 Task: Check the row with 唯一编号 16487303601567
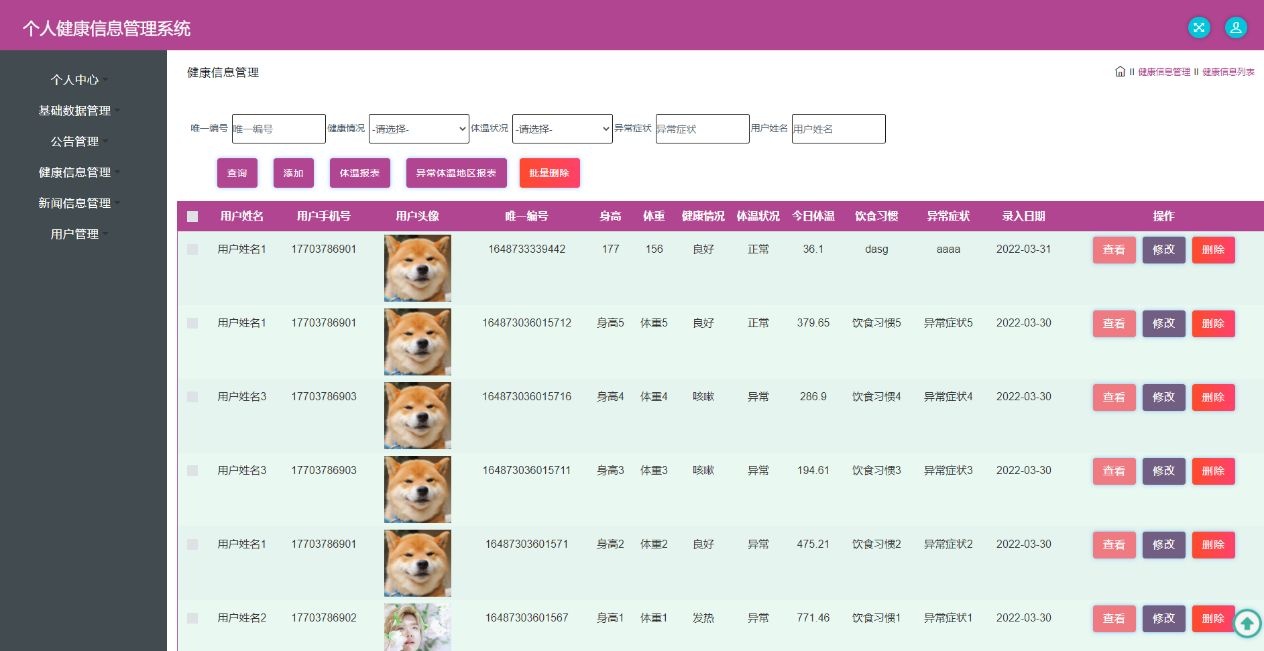pos(193,618)
